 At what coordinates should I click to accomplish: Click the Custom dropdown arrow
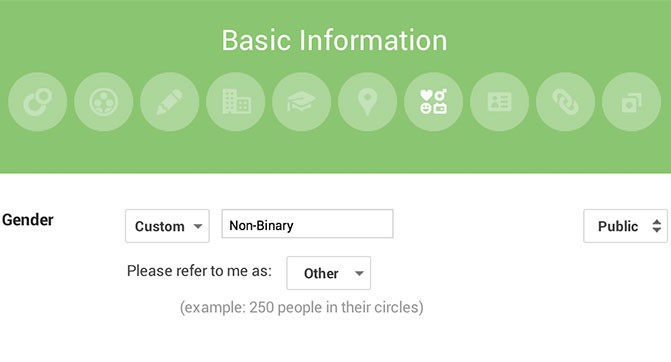pos(198,226)
